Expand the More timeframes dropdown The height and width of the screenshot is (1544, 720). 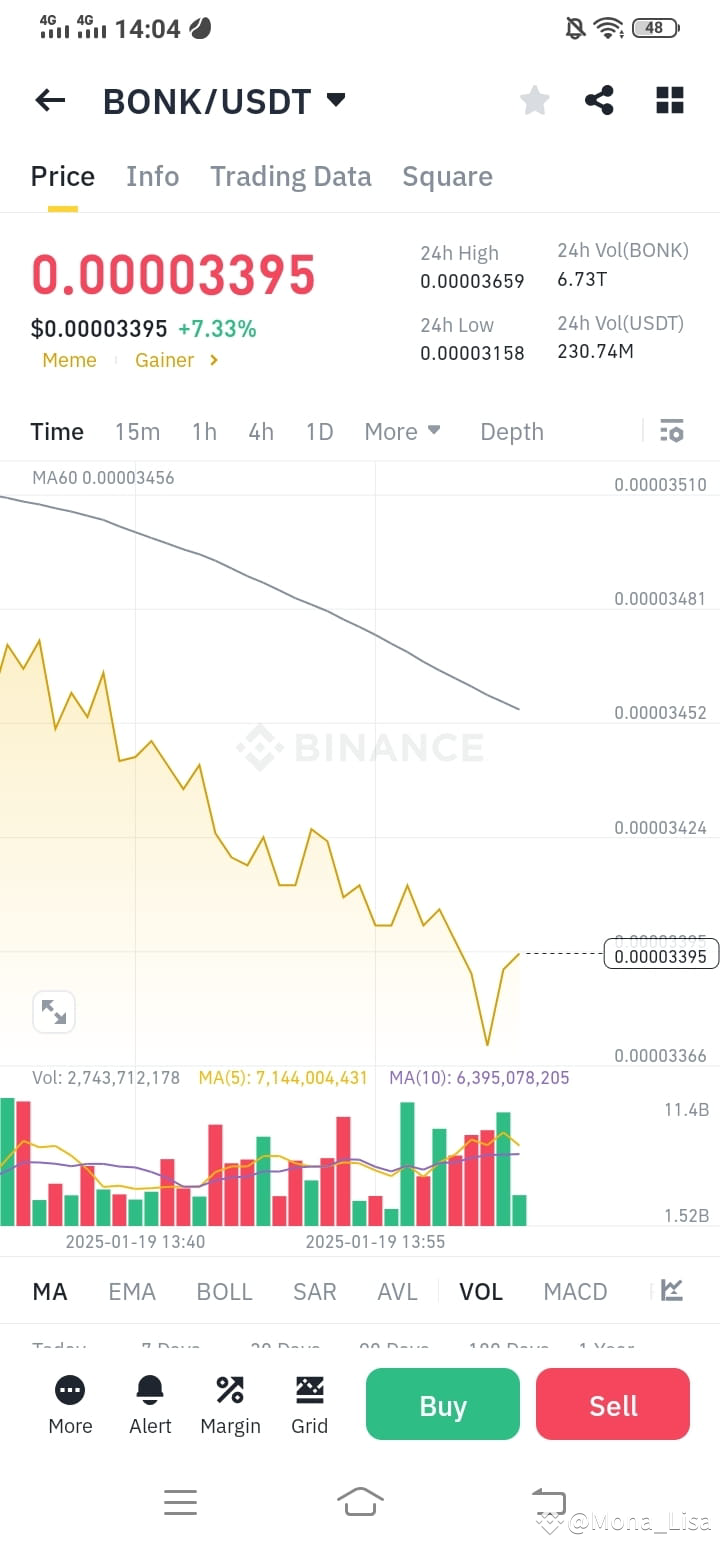[402, 431]
